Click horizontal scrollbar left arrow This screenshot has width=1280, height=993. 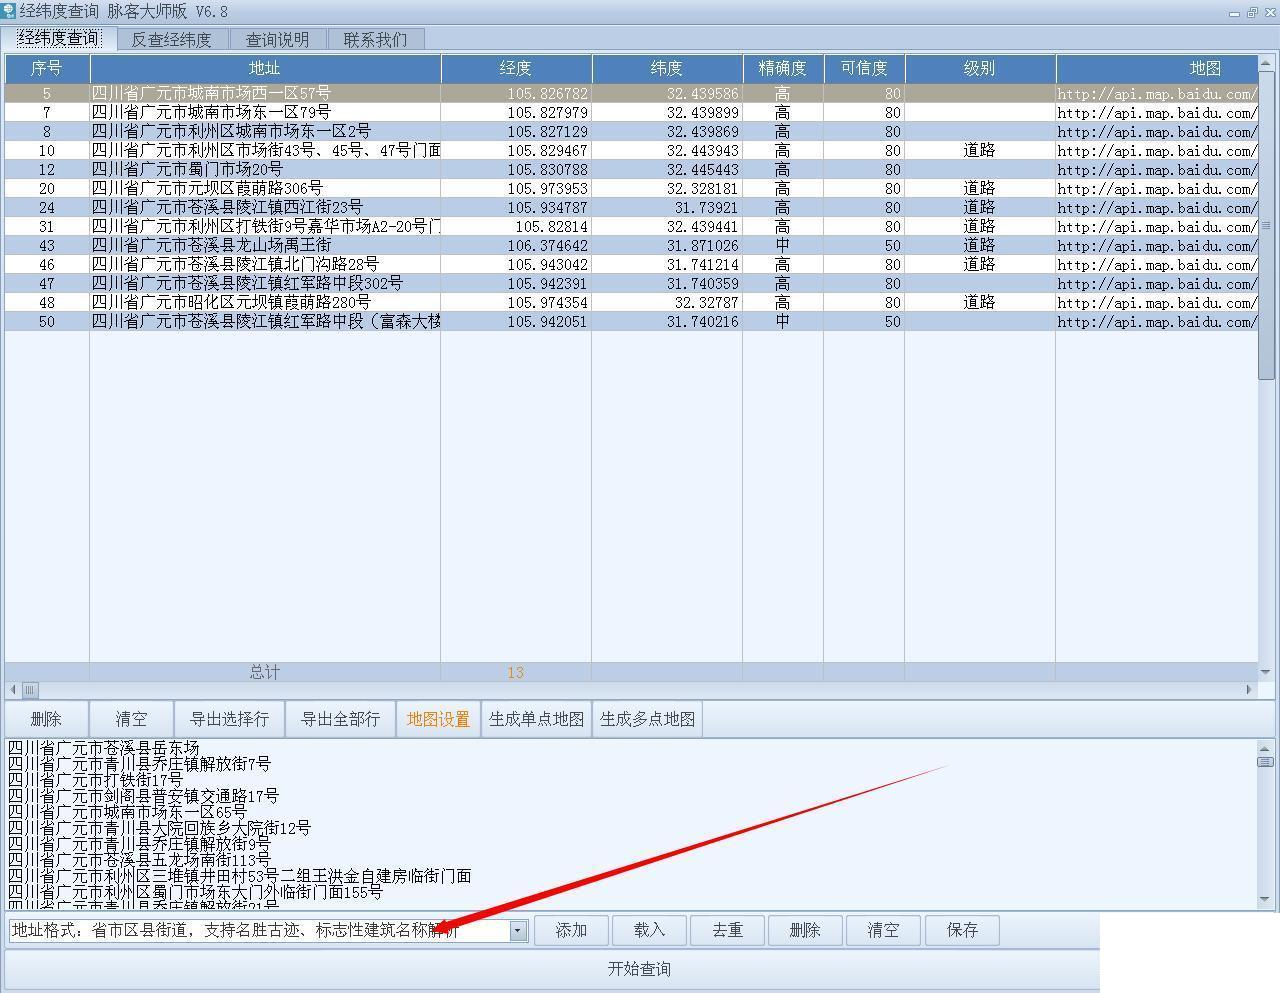click(x=13, y=690)
